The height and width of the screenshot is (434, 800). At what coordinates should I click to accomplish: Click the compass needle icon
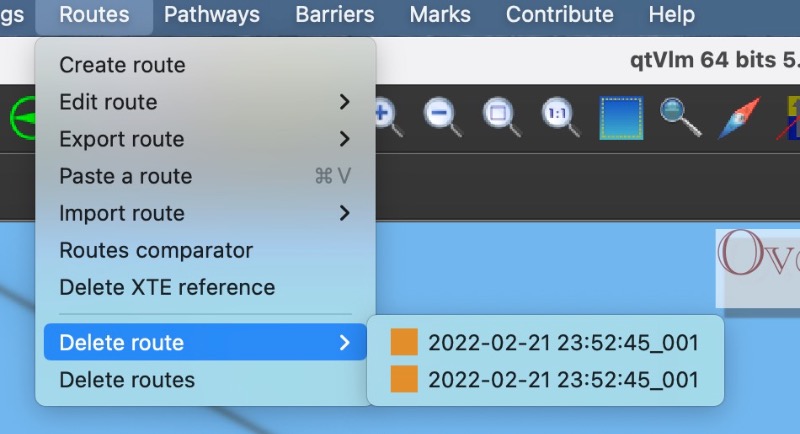(739, 118)
